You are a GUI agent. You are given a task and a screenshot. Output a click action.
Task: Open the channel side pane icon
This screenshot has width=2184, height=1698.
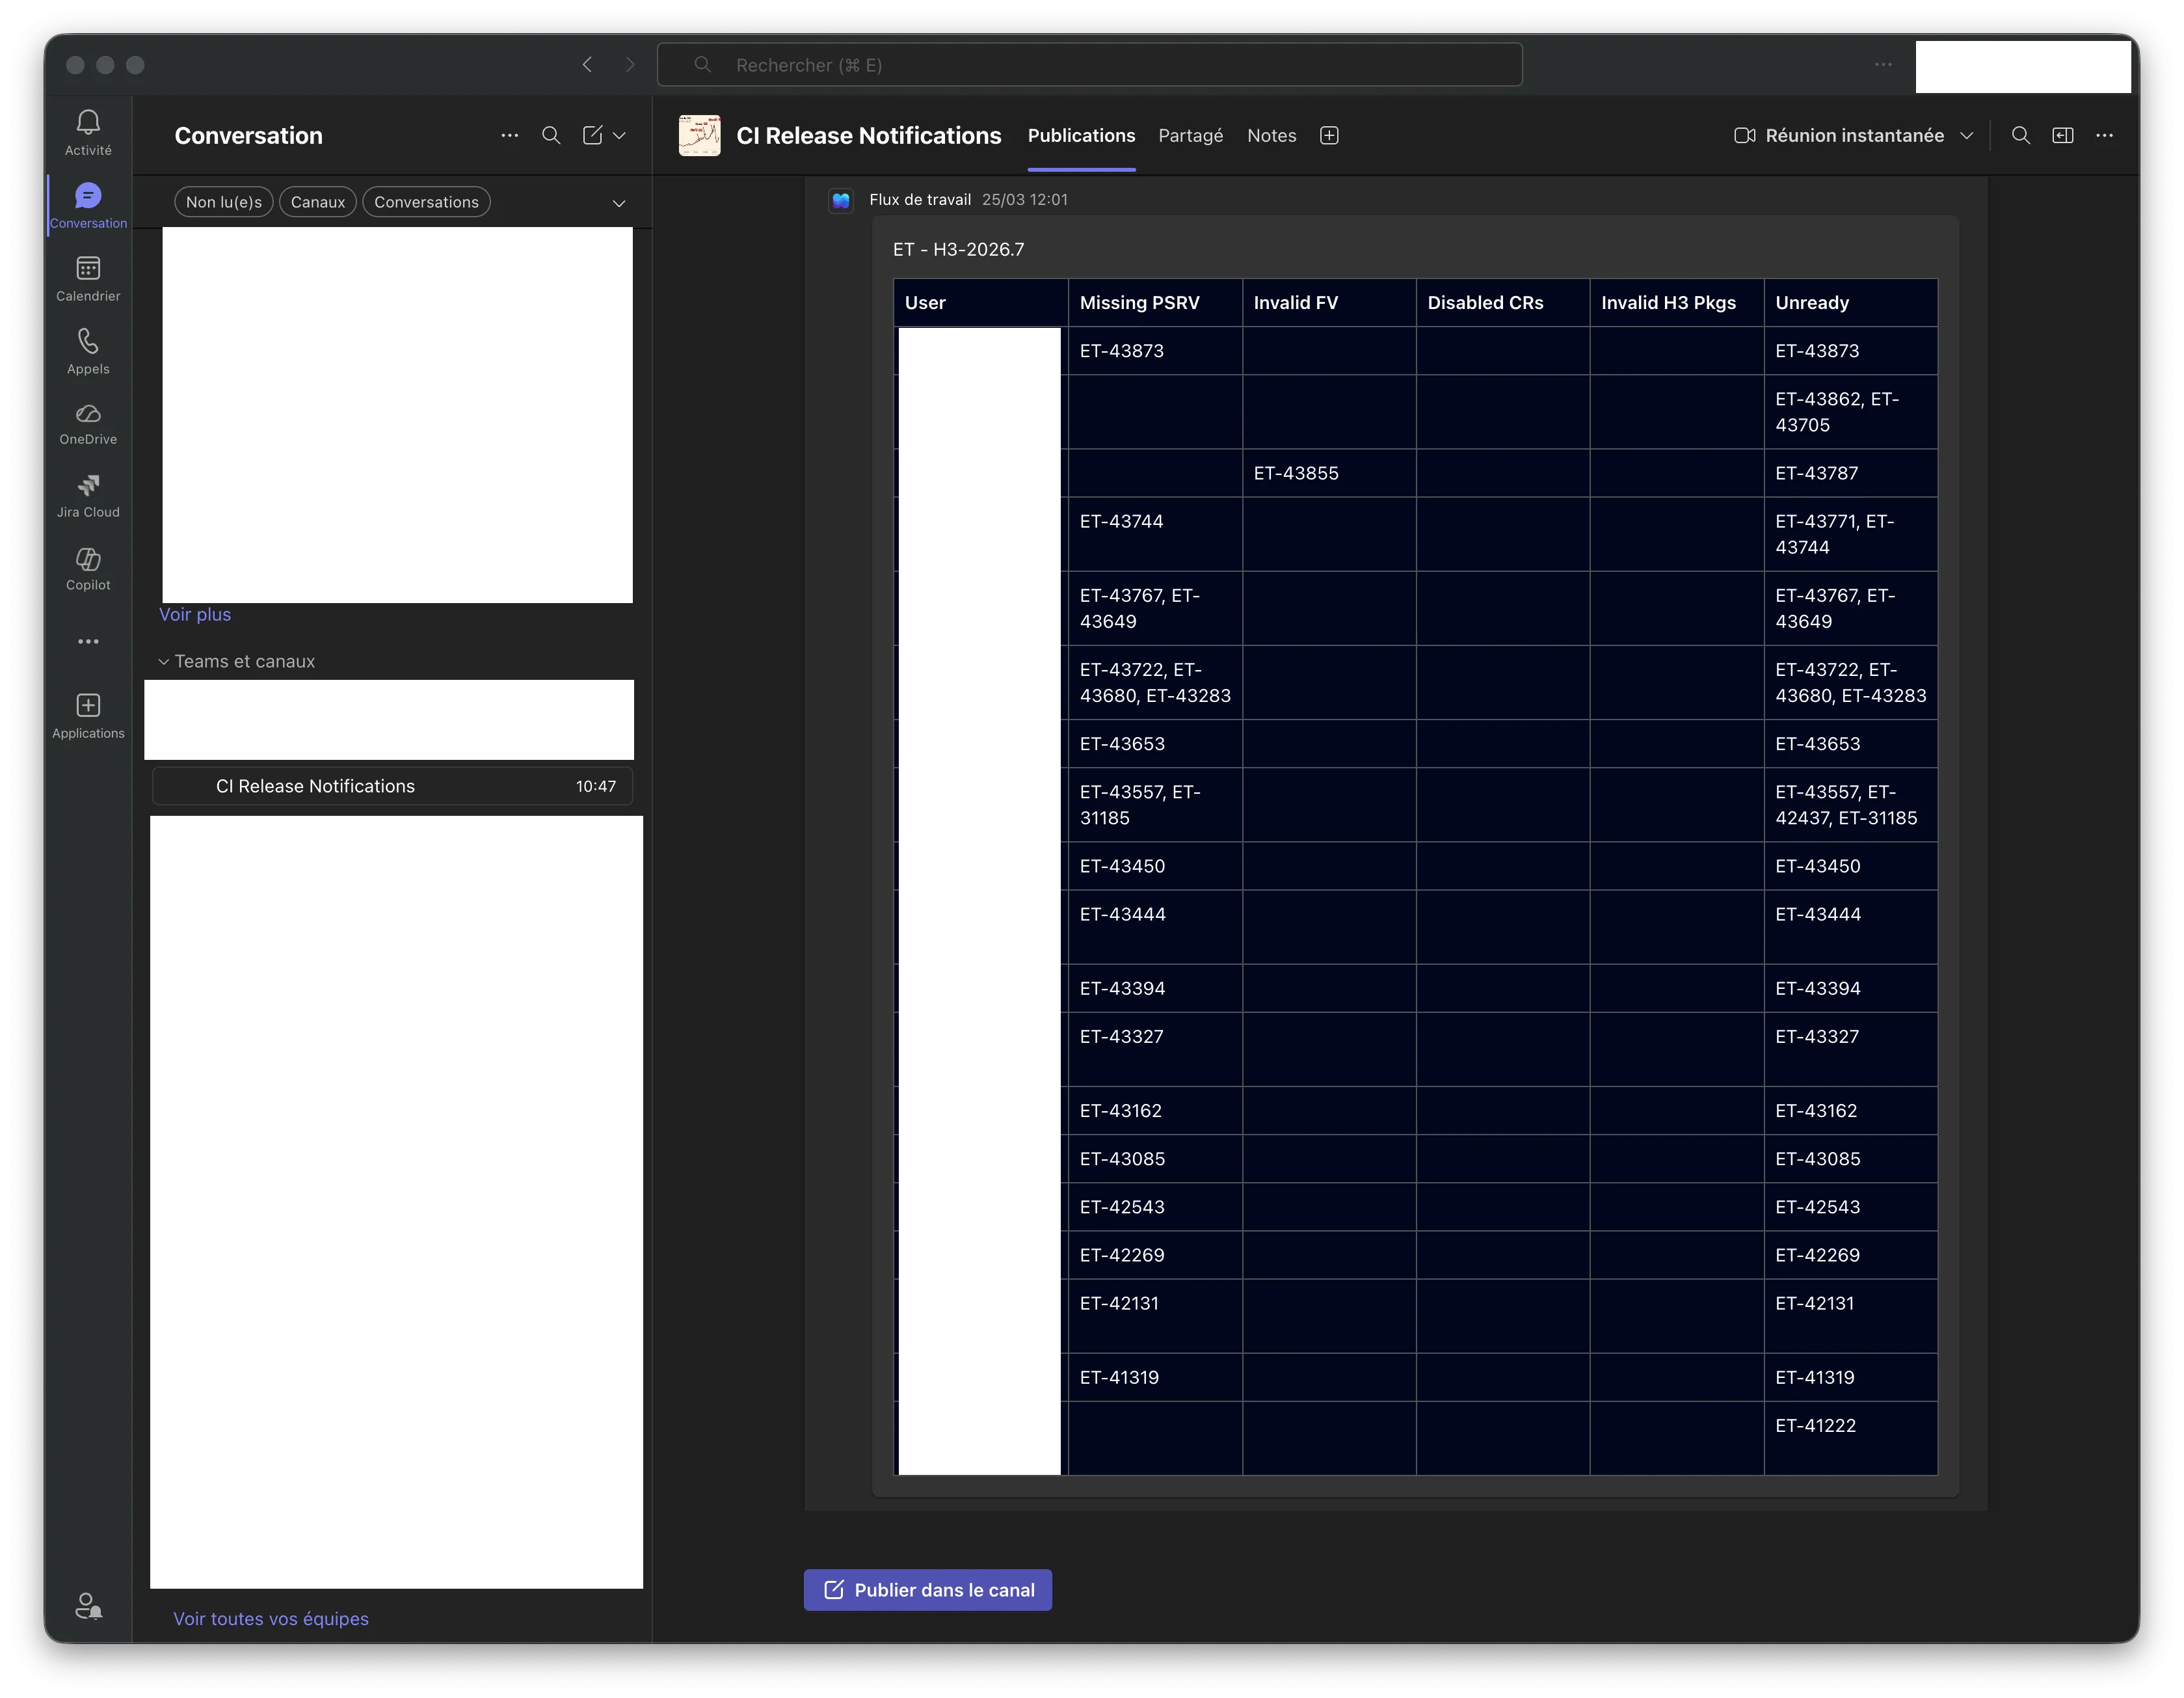pyautogui.click(x=2063, y=135)
